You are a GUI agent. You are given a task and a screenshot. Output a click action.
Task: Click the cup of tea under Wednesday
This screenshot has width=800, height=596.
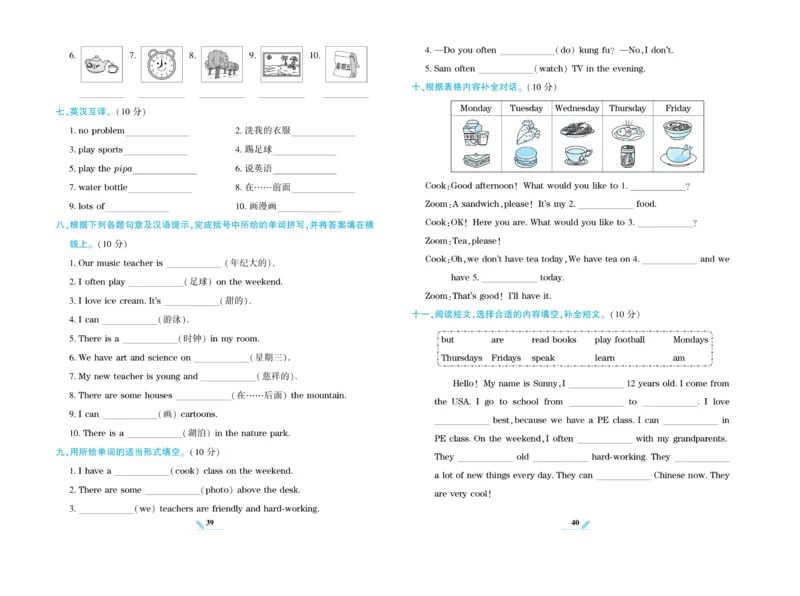(577, 156)
